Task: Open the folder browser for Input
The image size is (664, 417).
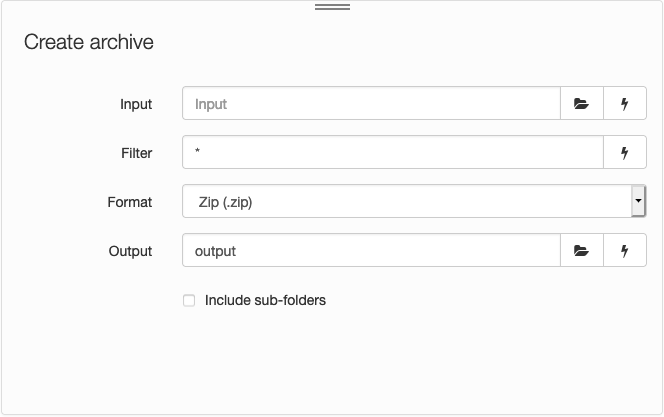Action: coord(581,103)
